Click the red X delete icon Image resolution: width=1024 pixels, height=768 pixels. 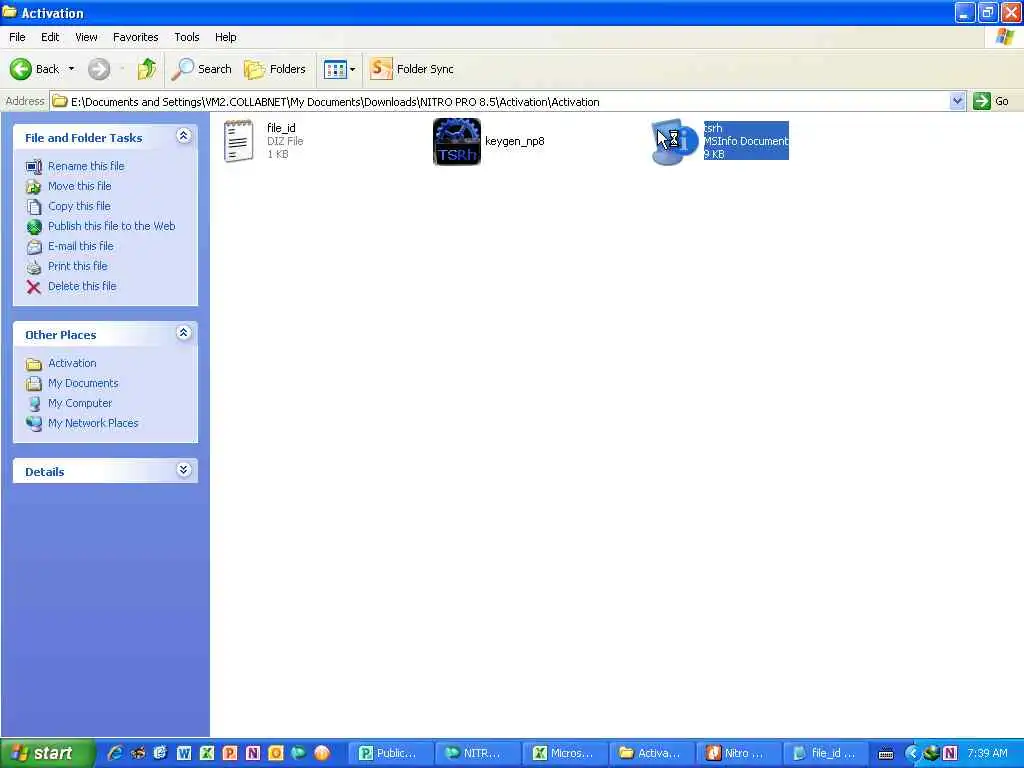34,287
